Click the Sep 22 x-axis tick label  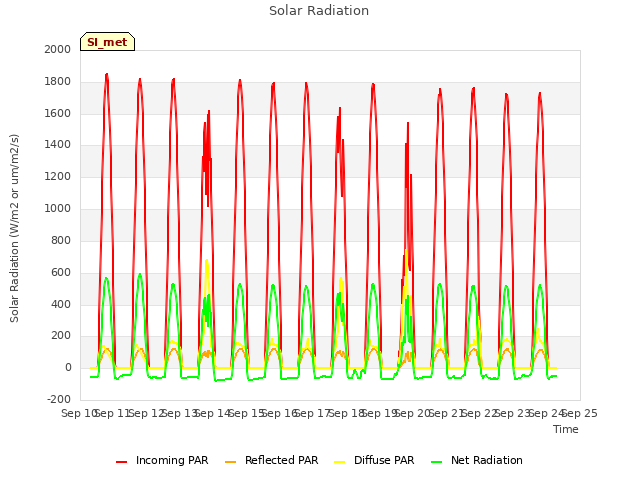480,413
